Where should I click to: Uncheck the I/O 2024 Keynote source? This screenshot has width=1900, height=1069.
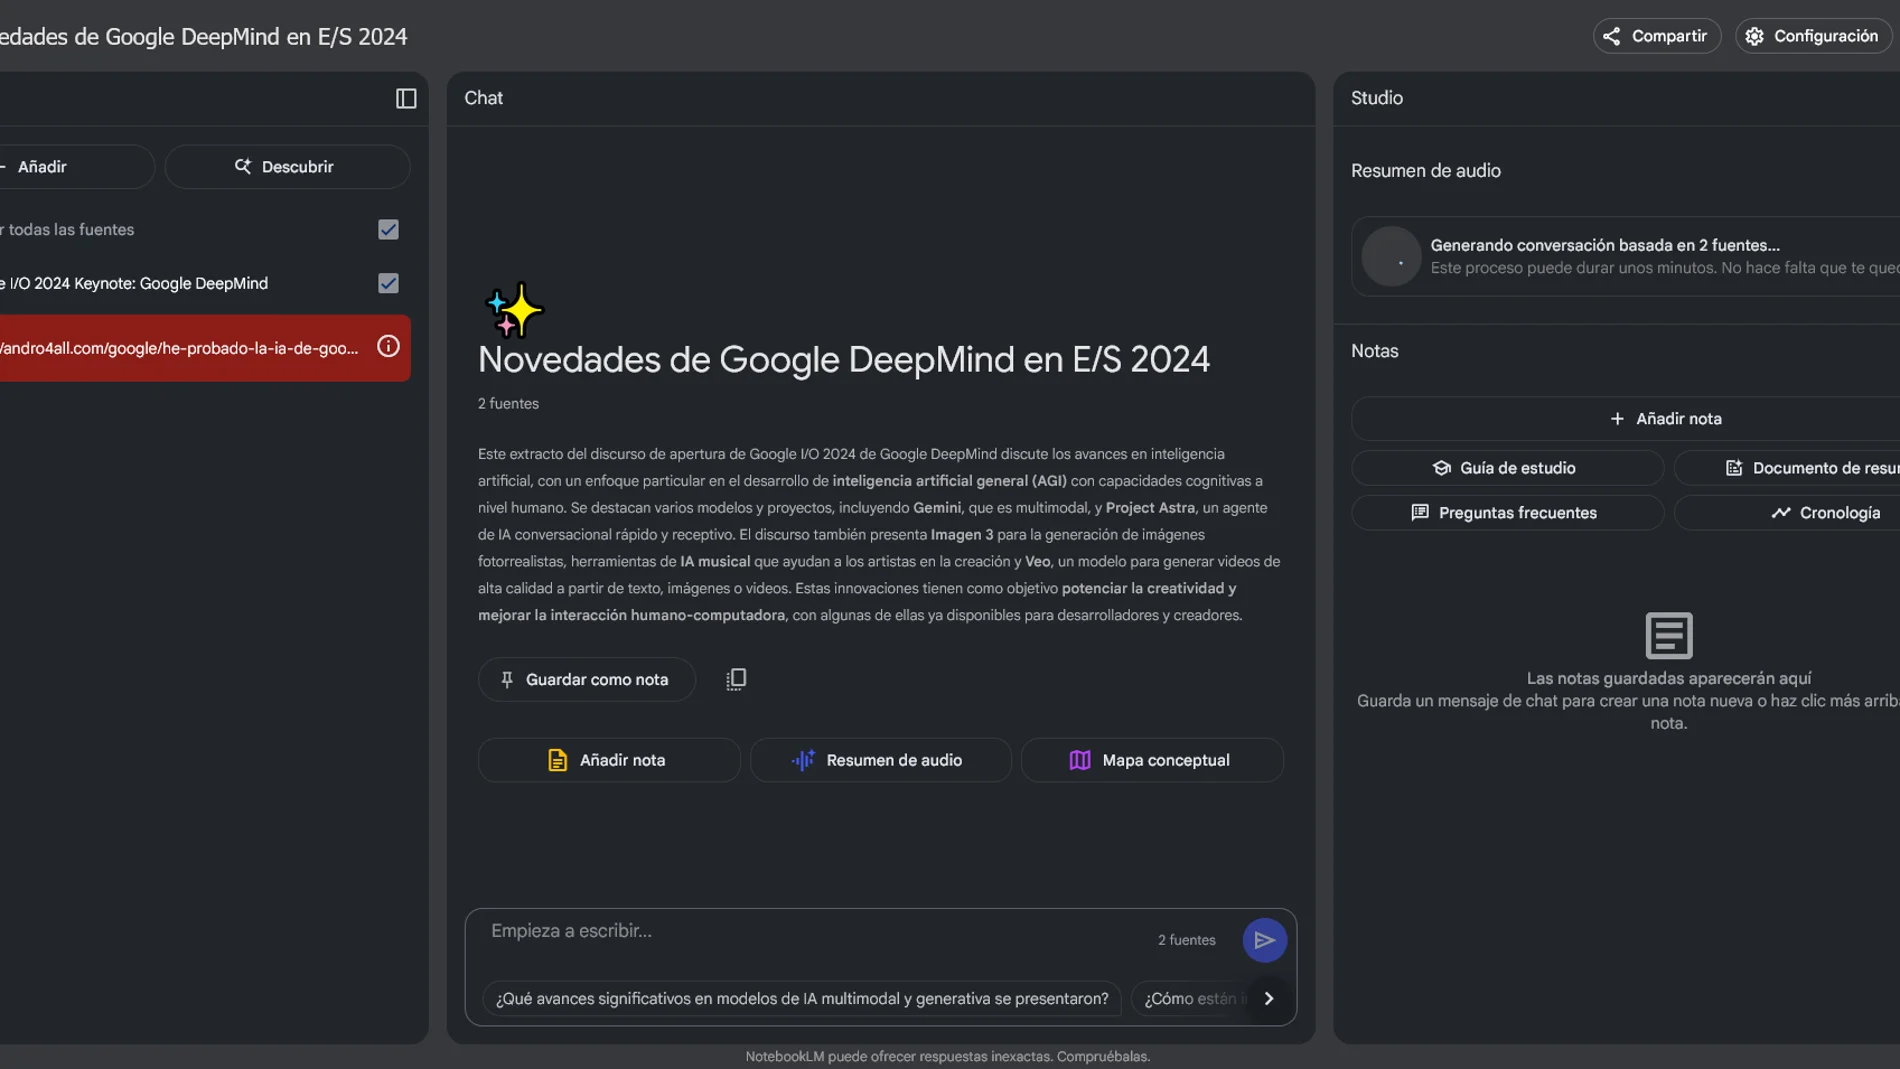(x=388, y=284)
